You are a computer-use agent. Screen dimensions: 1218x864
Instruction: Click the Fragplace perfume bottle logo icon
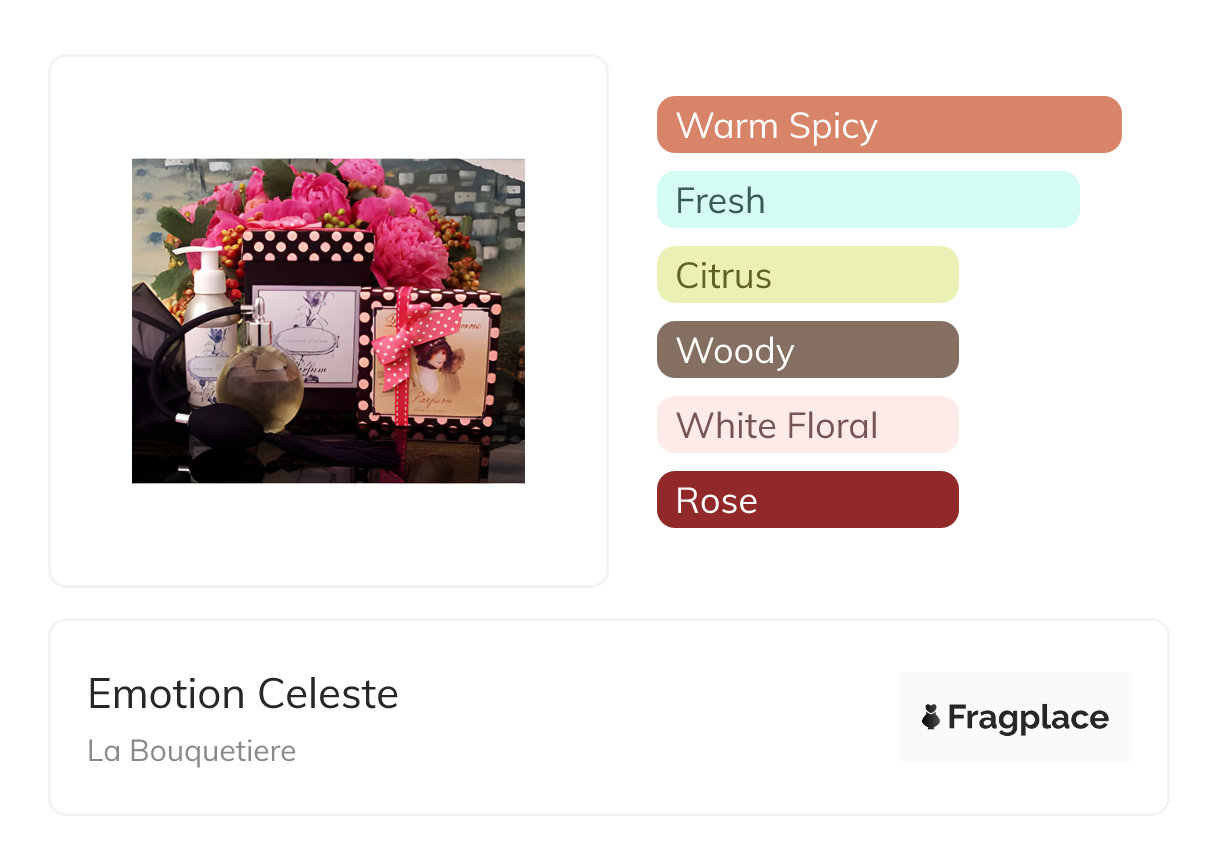(x=931, y=717)
